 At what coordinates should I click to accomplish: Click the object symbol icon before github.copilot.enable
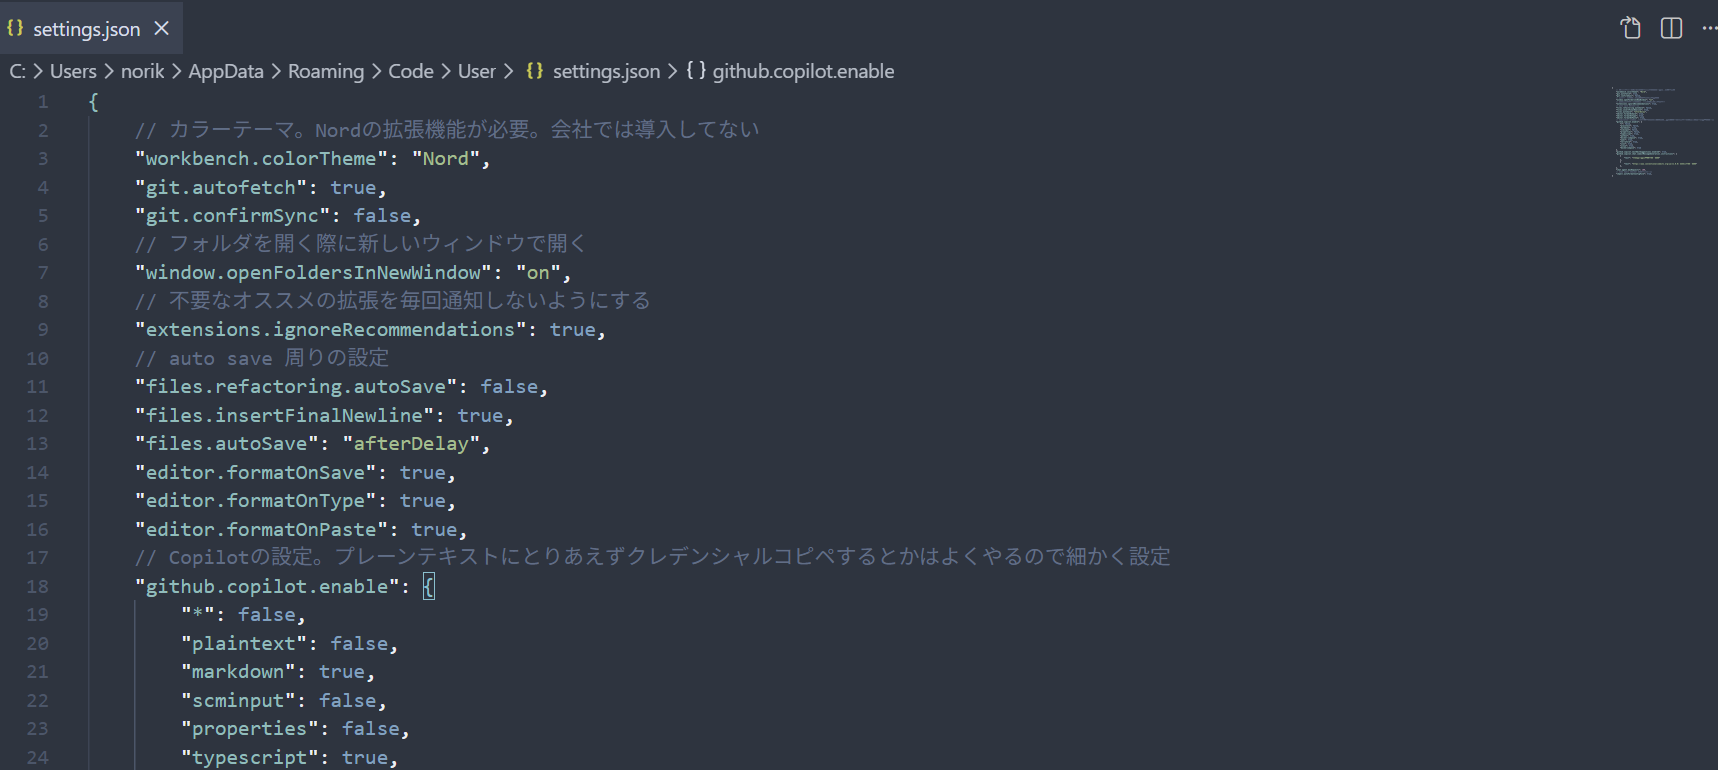click(696, 71)
